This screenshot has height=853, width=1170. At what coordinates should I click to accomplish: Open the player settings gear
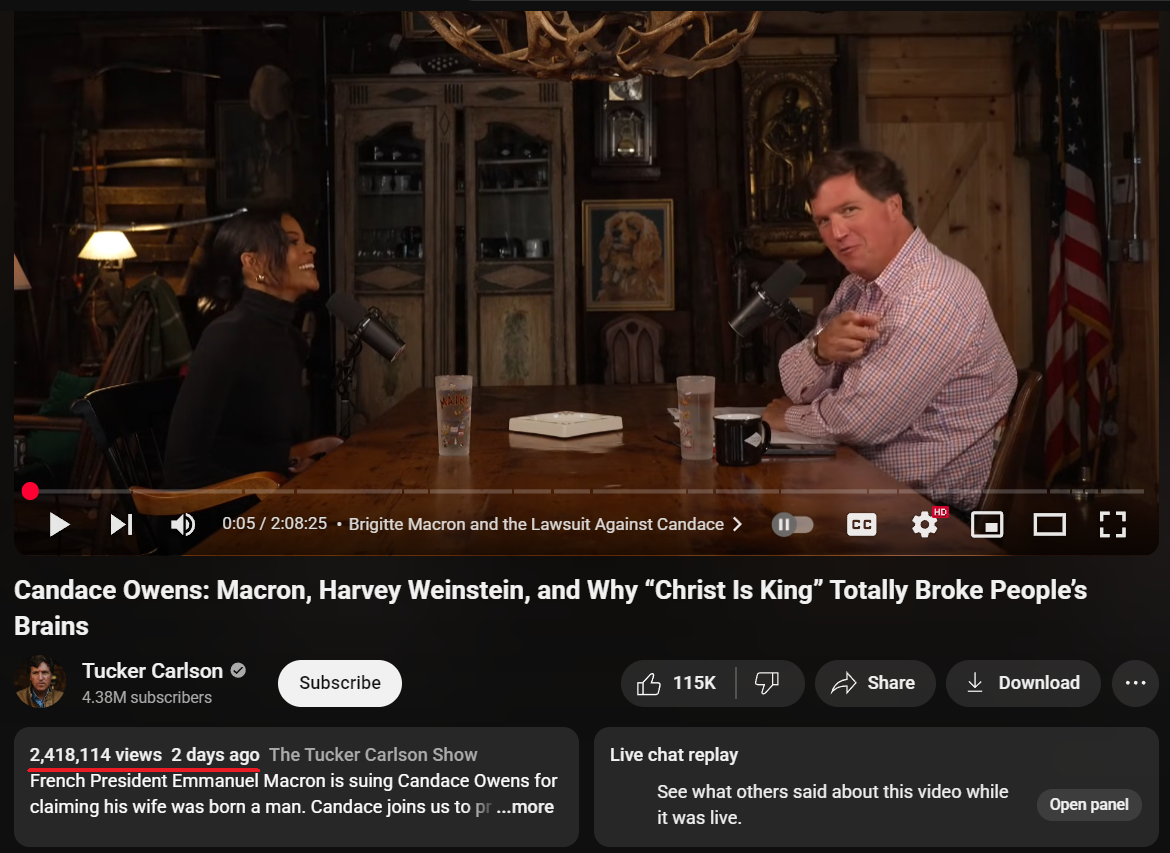tap(925, 525)
